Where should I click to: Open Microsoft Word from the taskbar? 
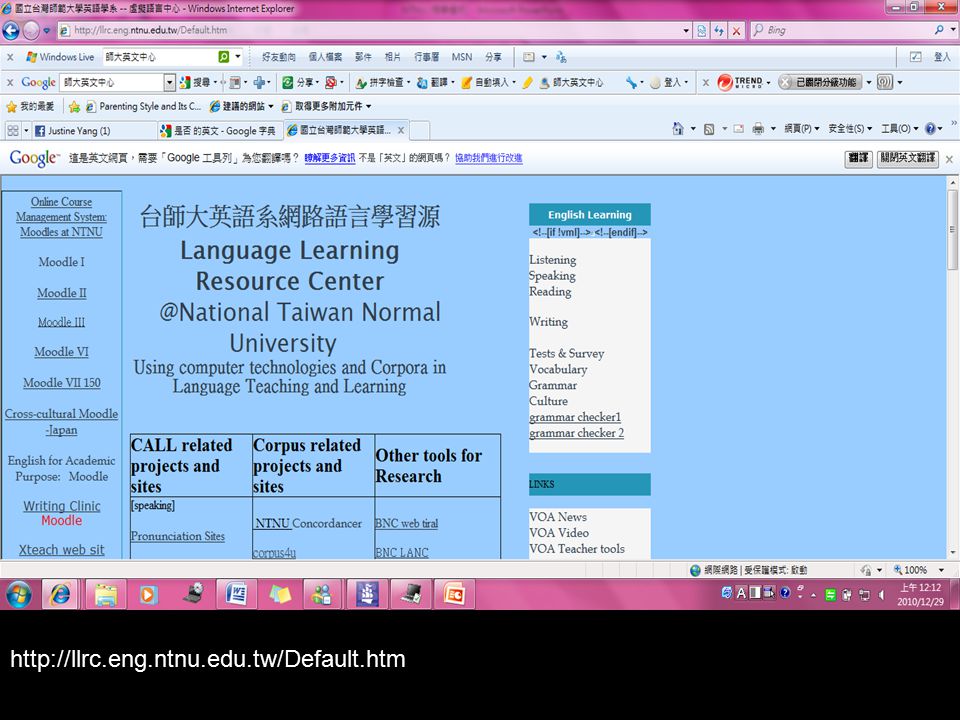(236, 594)
